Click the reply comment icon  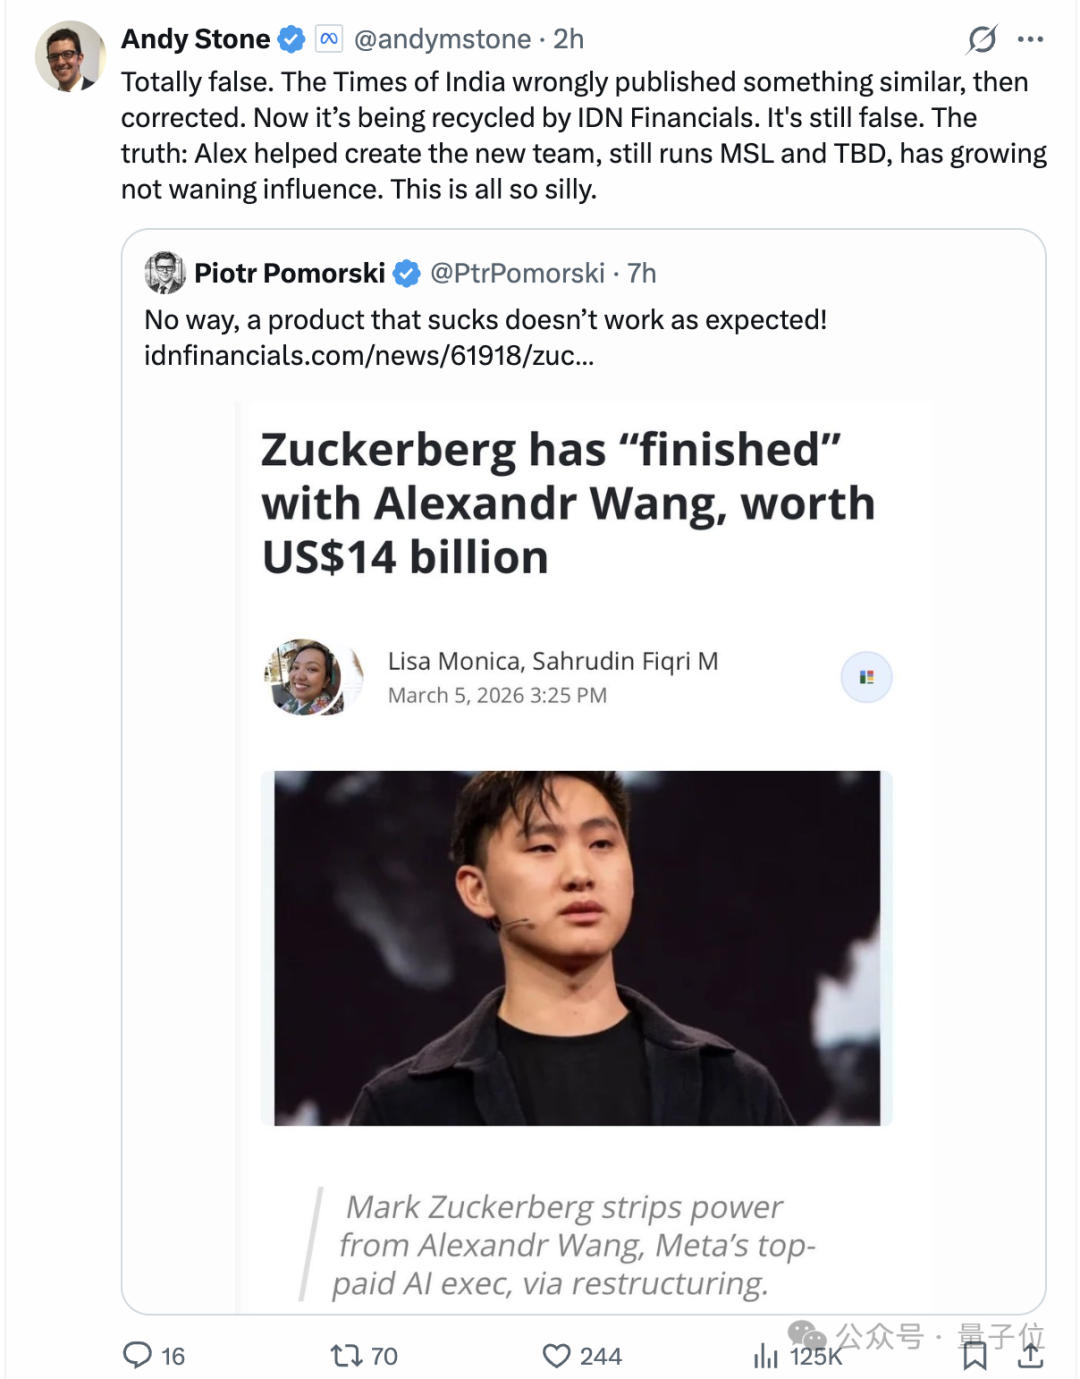137,1355
